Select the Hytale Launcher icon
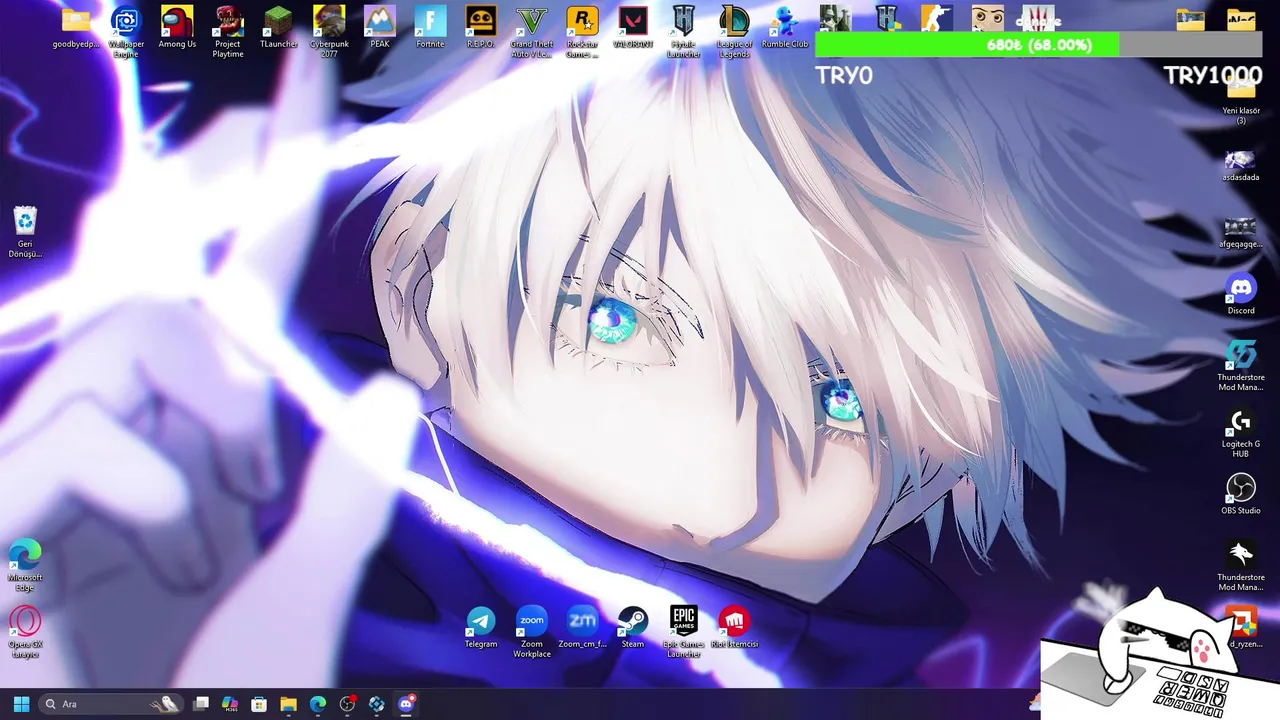 [x=684, y=20]
